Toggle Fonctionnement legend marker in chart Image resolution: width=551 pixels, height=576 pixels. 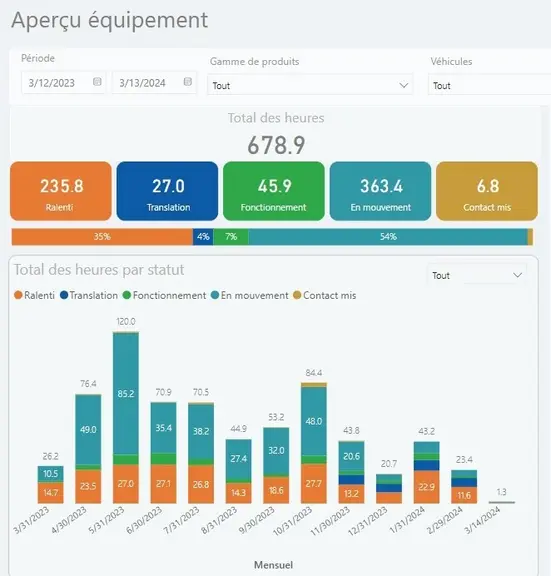point(127,295)
